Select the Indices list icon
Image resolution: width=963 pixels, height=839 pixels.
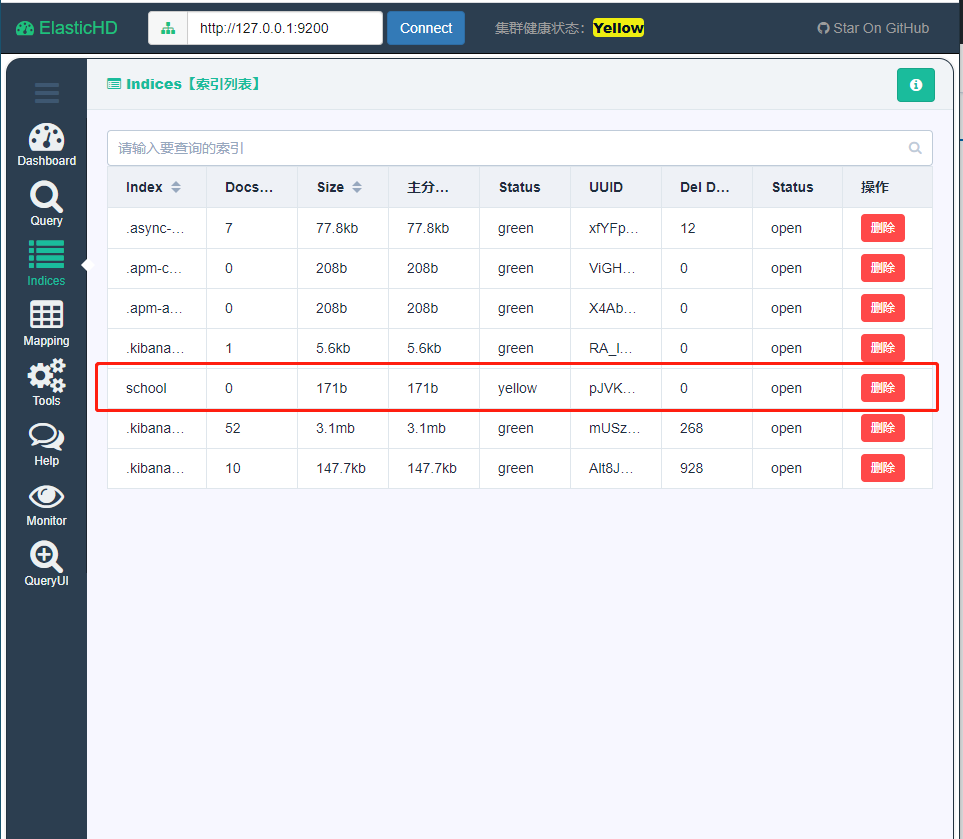[x=46, y=254]
